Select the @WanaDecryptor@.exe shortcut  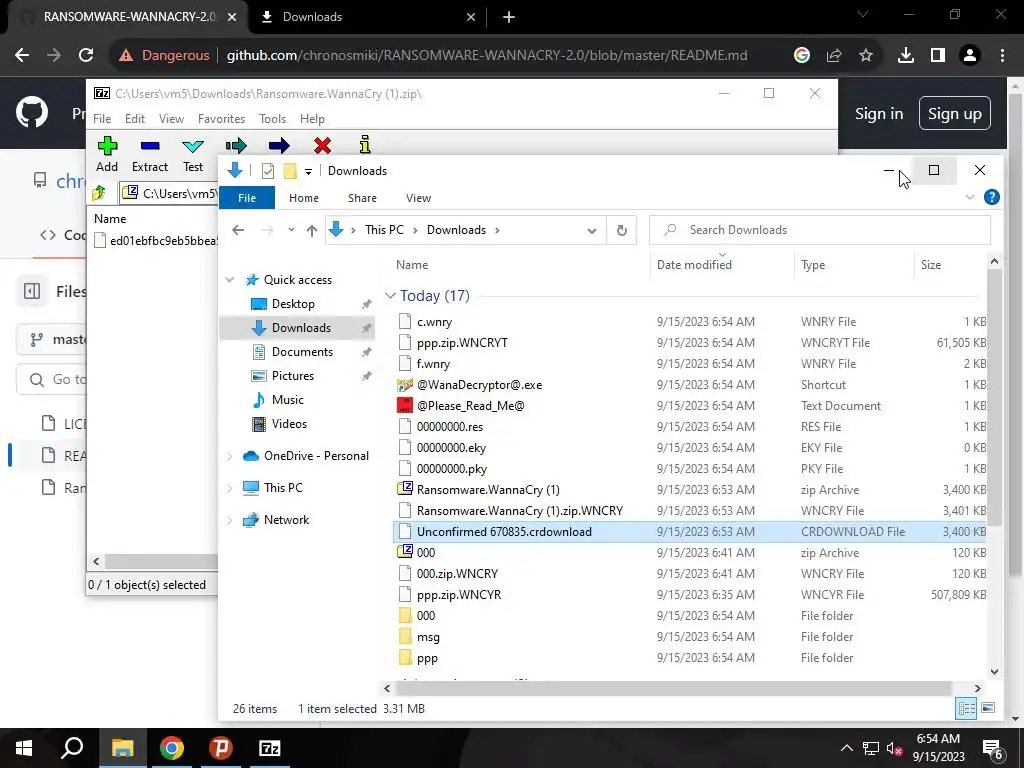click(x=479, y=385)
